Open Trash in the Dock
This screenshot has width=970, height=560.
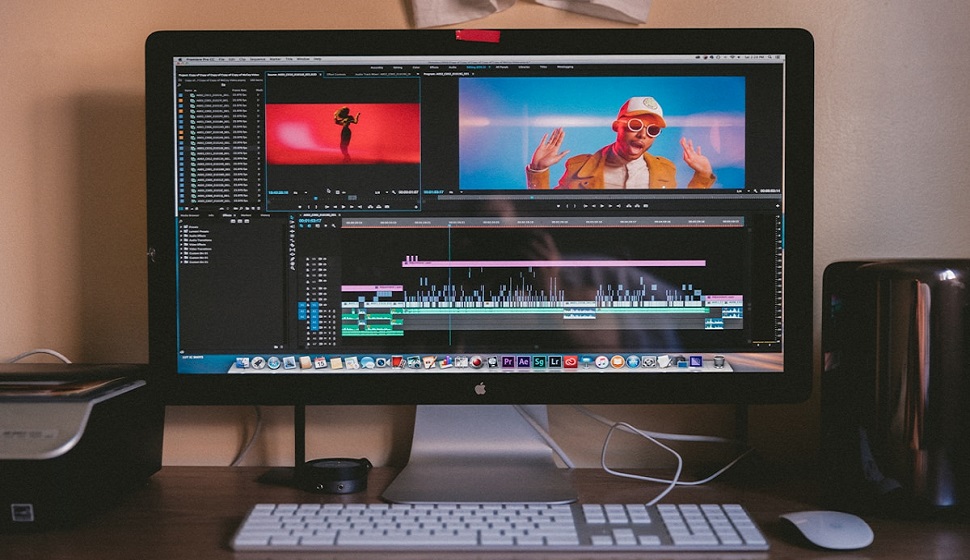[x=719, y=362]
